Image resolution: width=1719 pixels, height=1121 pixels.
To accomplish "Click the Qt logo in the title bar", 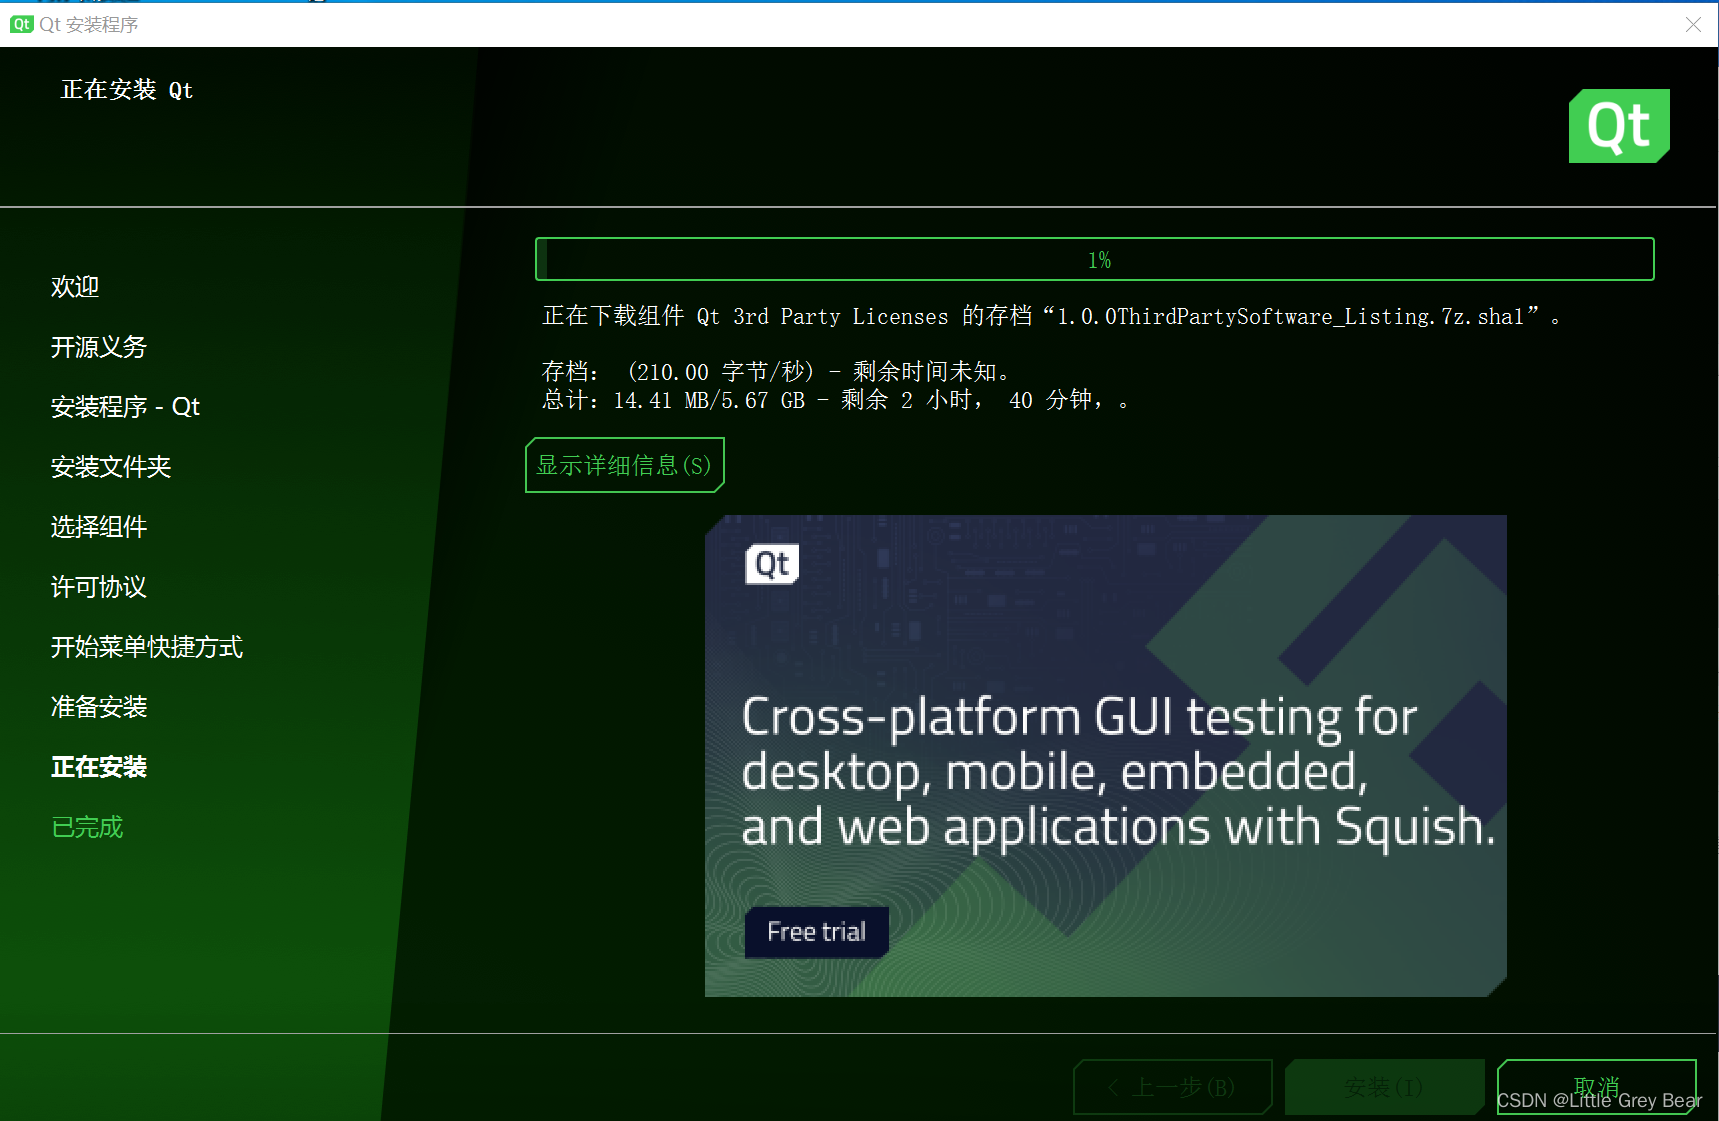I will pyautogui.click(x=21, y=24).
